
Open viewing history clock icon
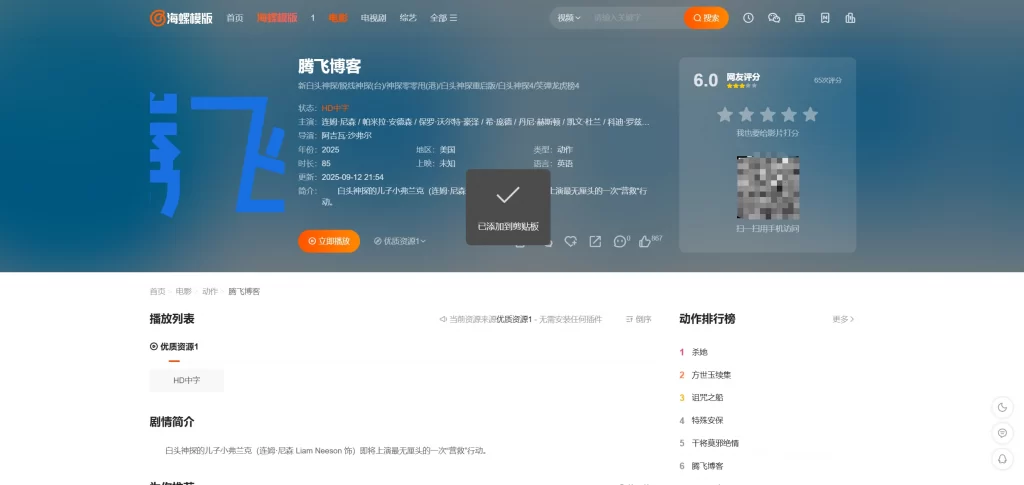coord(748,18)
